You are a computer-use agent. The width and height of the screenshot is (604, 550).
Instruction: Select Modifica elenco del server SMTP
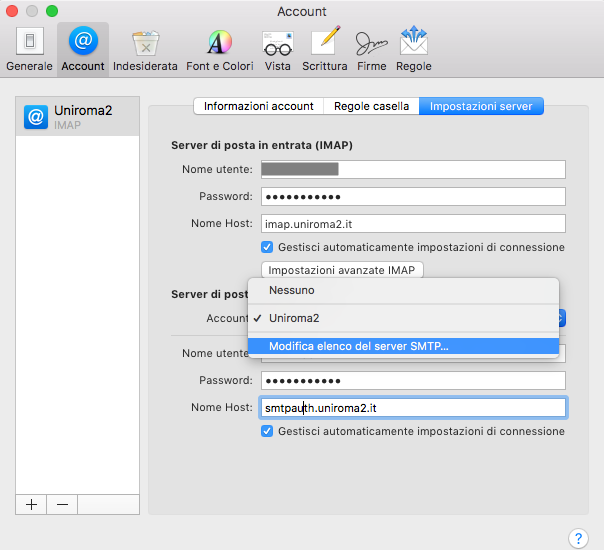pos(403,346)
